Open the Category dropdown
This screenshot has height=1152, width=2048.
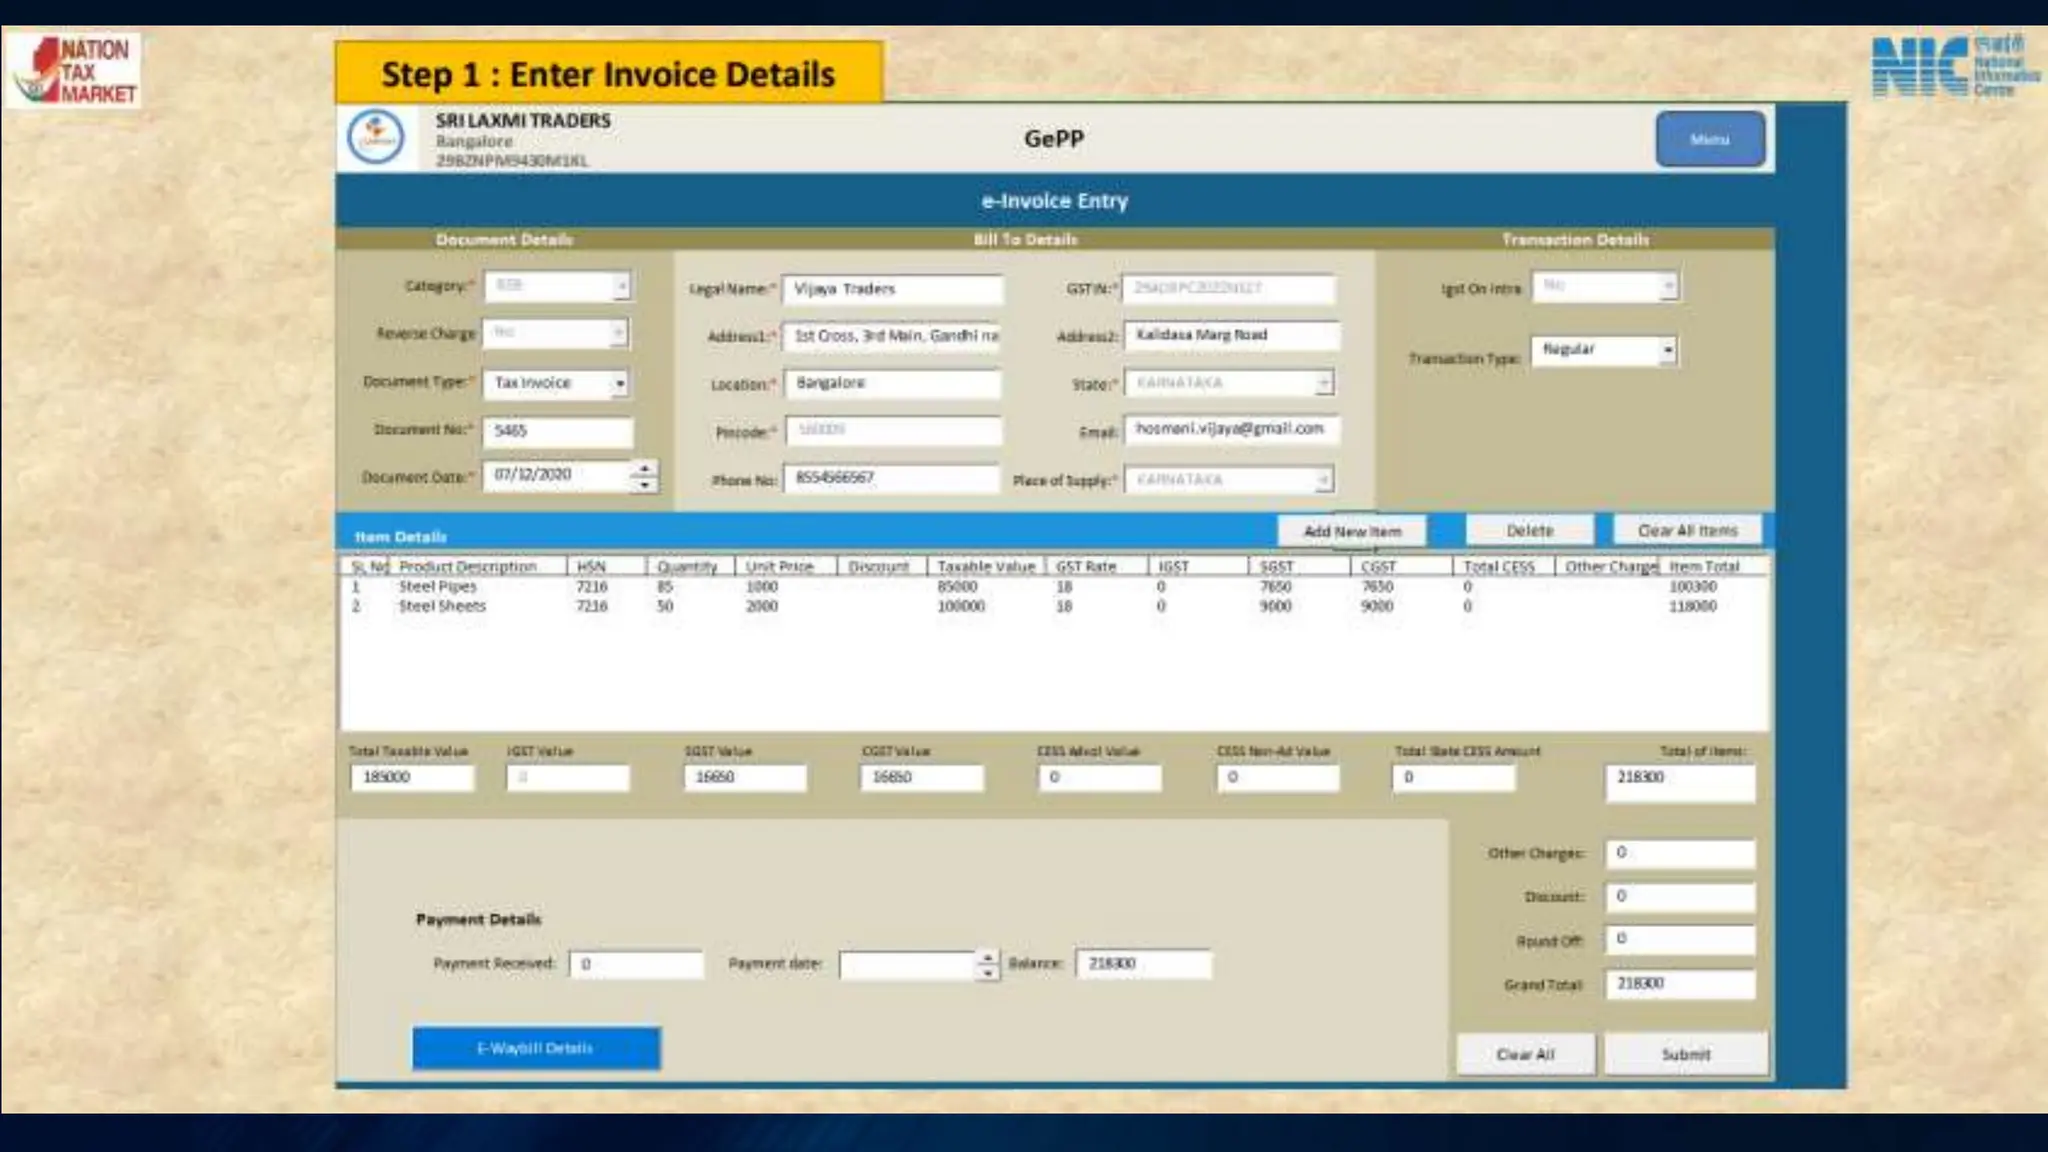(x=621, y=286)
